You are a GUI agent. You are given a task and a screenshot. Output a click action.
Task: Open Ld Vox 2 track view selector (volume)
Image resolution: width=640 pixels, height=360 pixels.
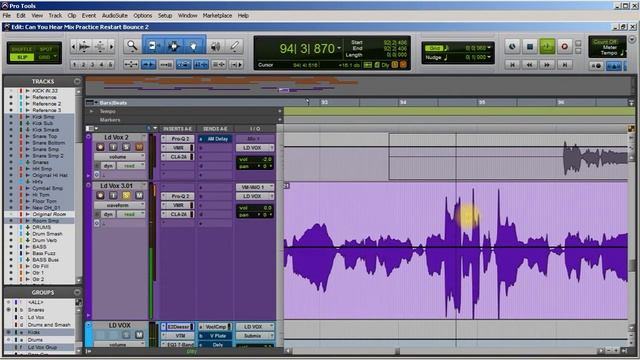click(119, 157)
